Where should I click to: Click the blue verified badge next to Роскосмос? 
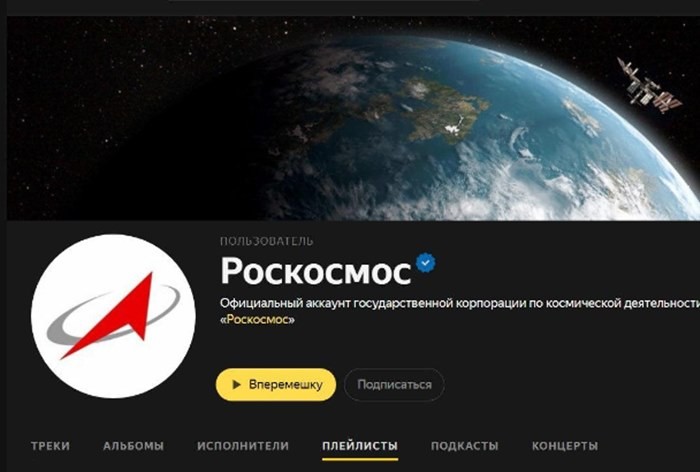coord(425,263)
